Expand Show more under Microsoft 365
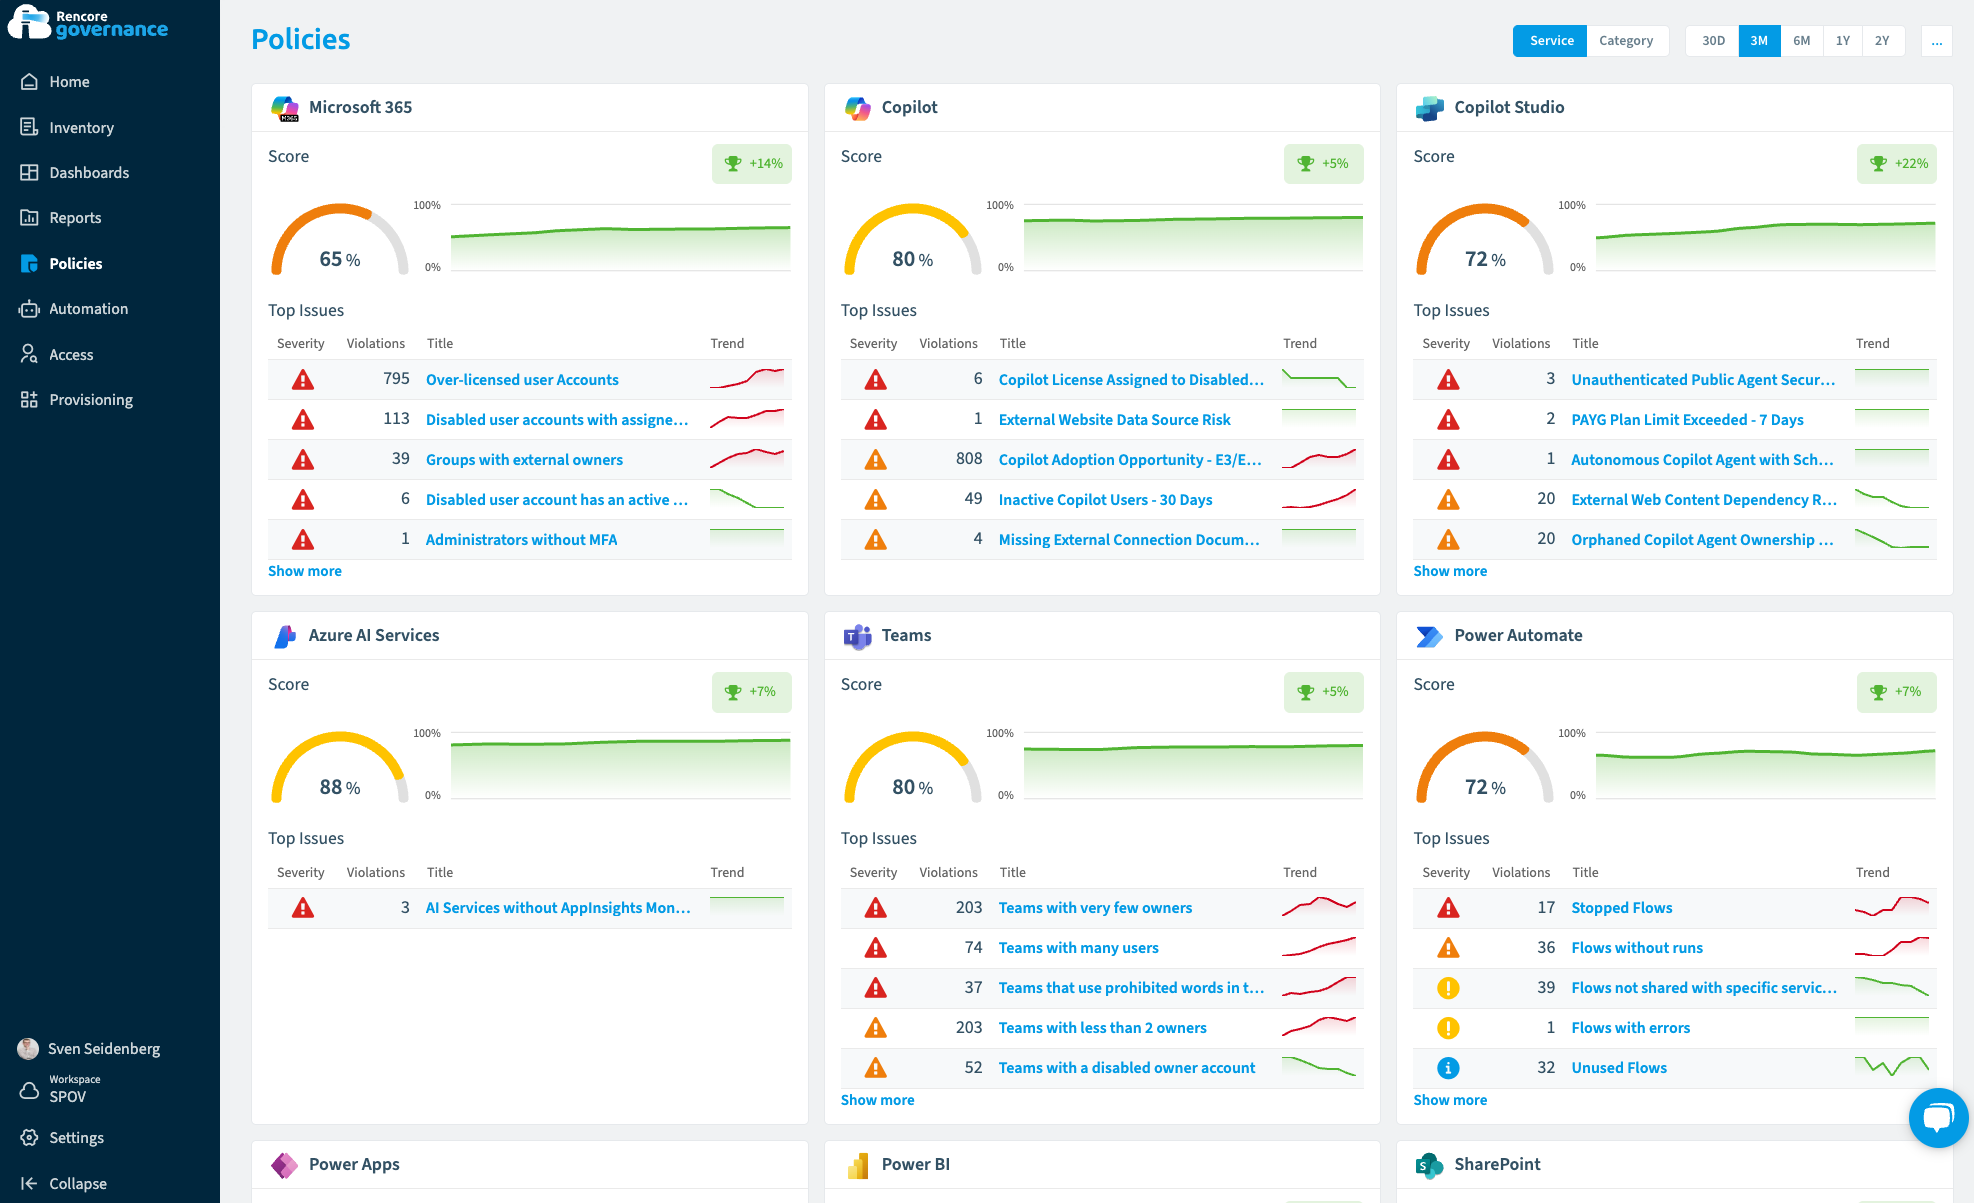 coord(305,571)
